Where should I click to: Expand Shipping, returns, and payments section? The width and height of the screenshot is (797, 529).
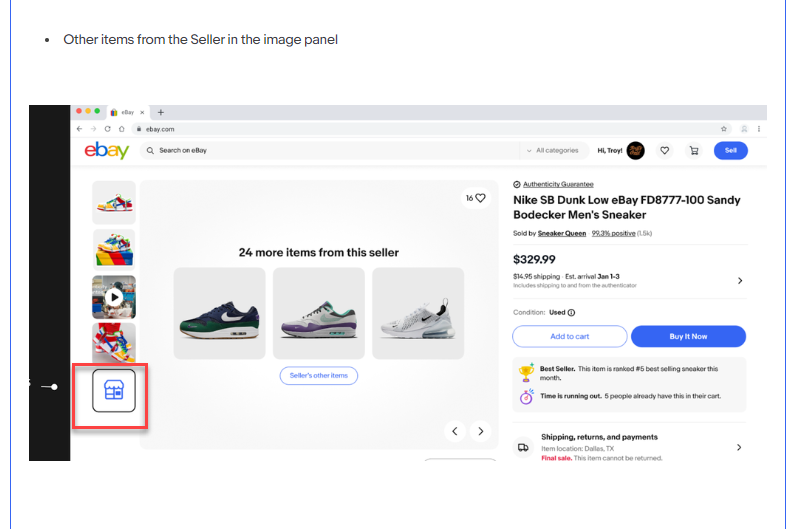pyautogui.click(x=740, y=448)
